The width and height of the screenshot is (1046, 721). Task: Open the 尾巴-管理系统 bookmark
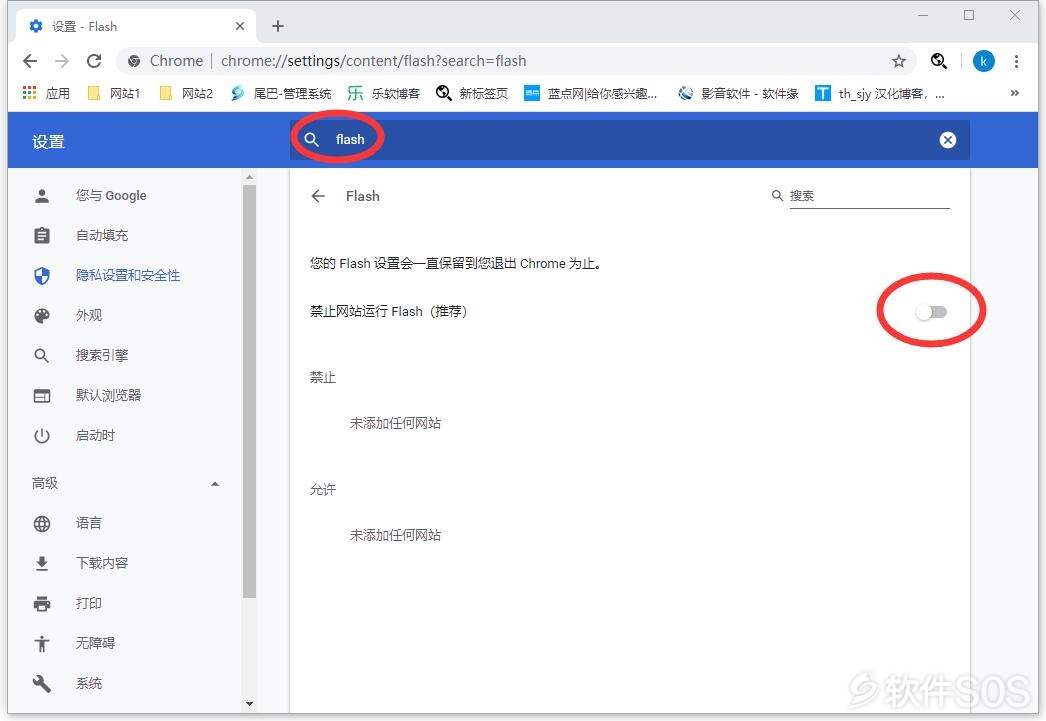click(281, 93)
